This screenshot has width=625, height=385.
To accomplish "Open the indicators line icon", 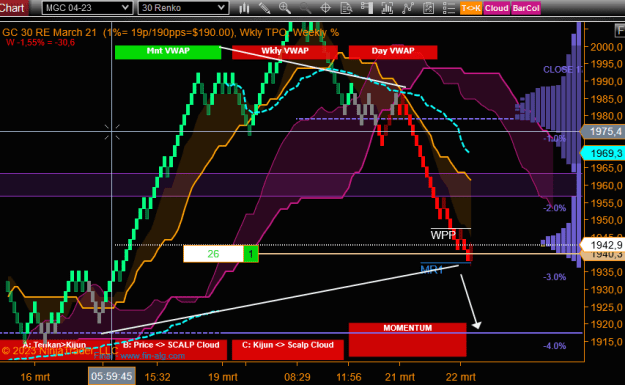I will coord(408,8).
